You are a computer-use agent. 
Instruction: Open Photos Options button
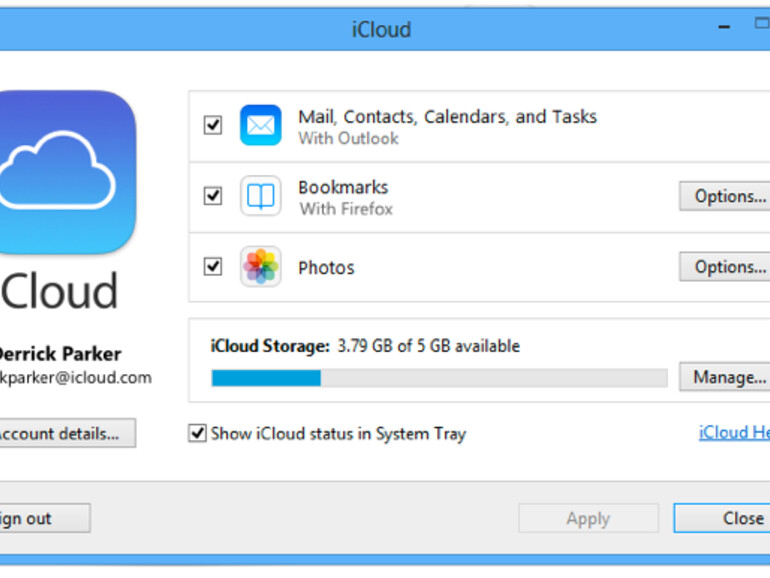click(725, 267)
